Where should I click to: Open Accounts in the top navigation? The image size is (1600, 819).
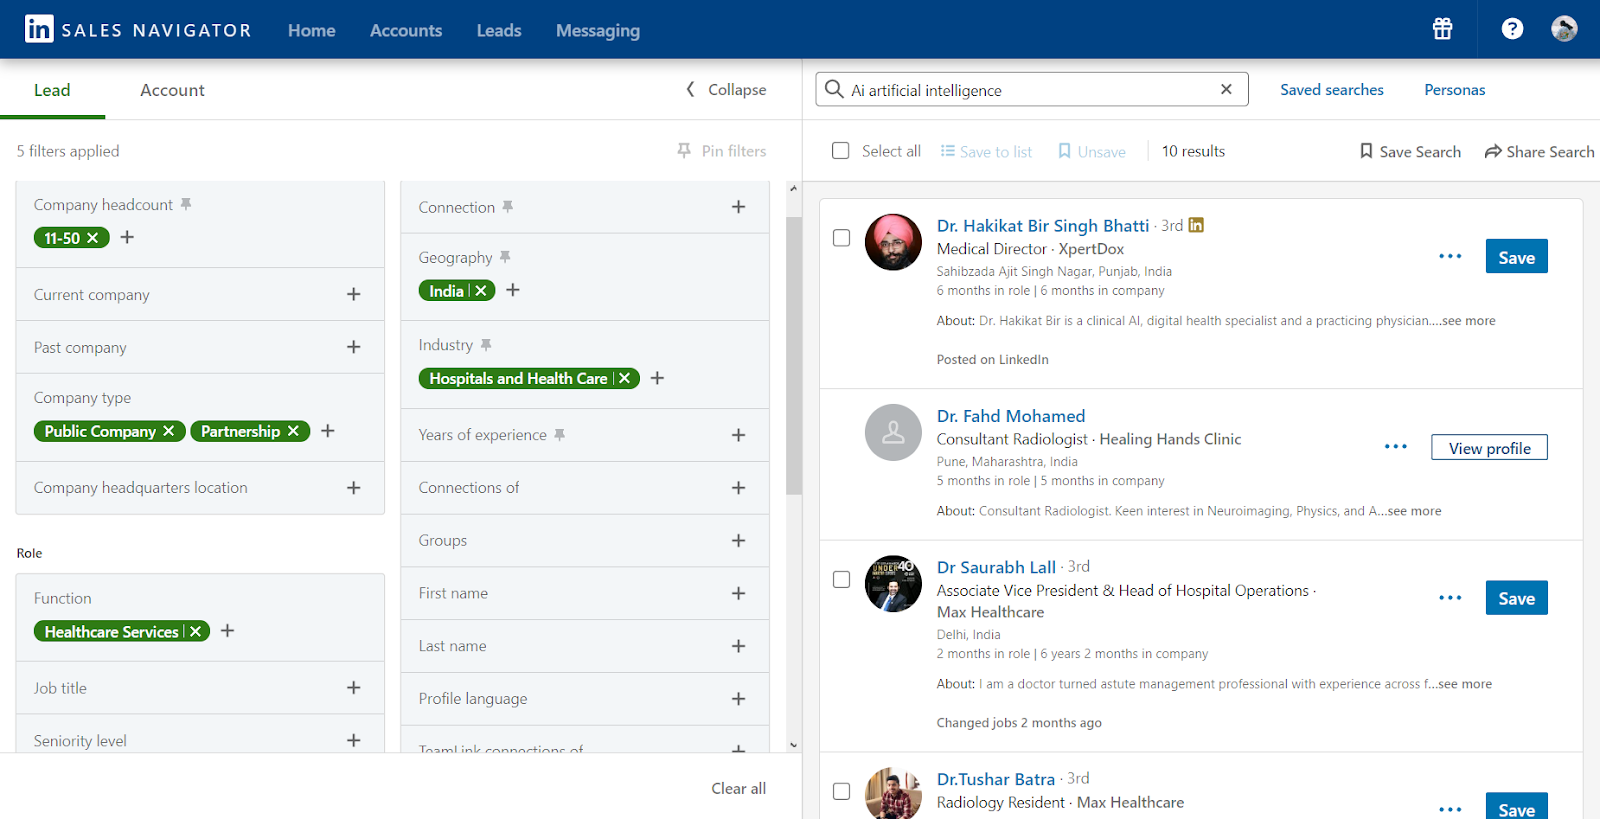click(406, 30)
